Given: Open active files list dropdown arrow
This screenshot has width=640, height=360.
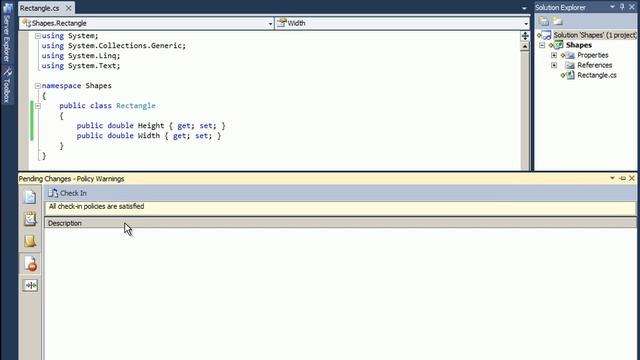Looking at the screenshot, I should point(524,8).
